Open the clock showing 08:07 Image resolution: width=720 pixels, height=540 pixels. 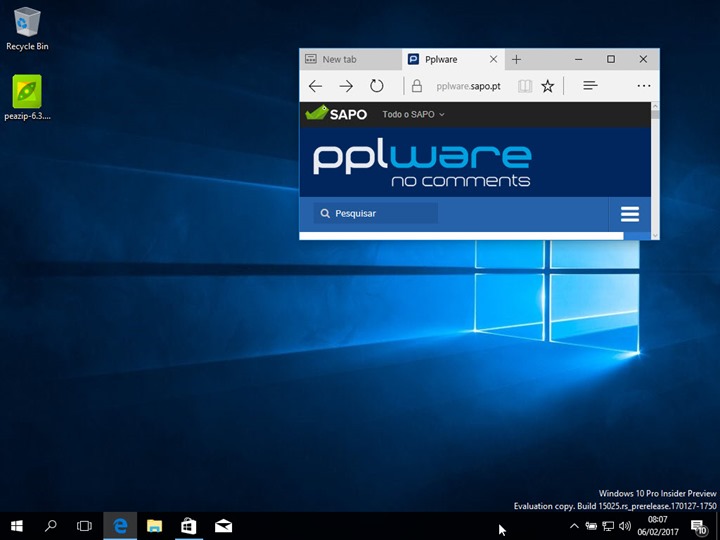point(658,526)
